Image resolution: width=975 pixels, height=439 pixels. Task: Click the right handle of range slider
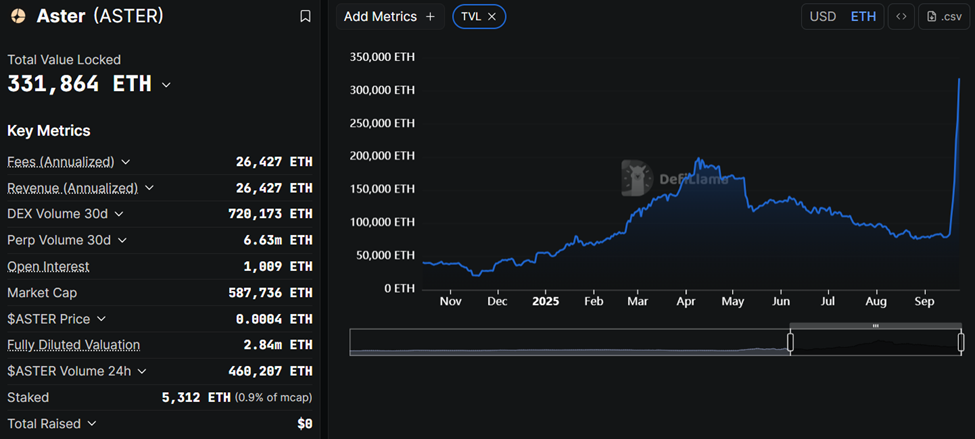(961, 342)
